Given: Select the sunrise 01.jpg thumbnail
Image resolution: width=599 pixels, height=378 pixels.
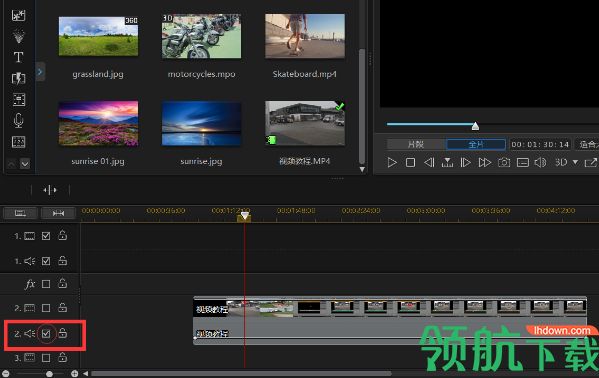Looking at the screenshot, I should [99, 123].
